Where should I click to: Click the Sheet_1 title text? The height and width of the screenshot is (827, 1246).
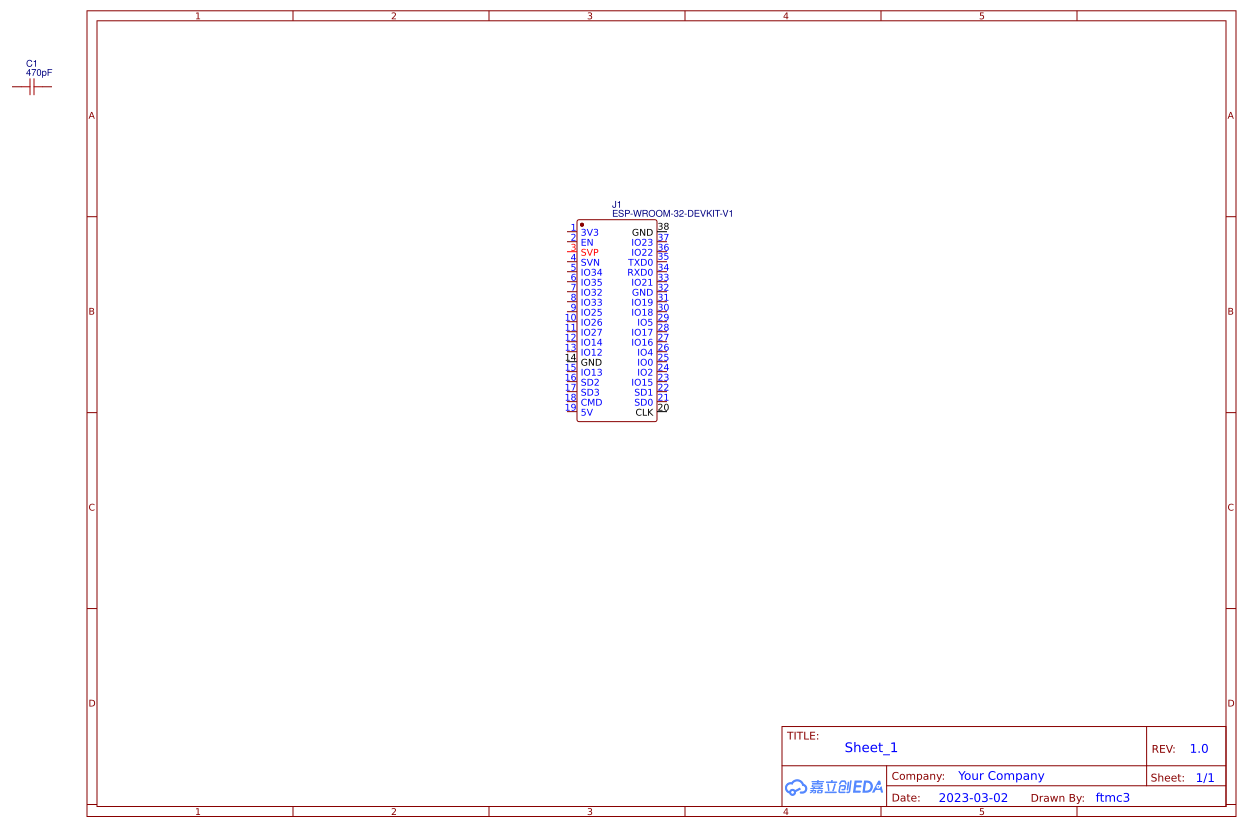click(870, 747)
